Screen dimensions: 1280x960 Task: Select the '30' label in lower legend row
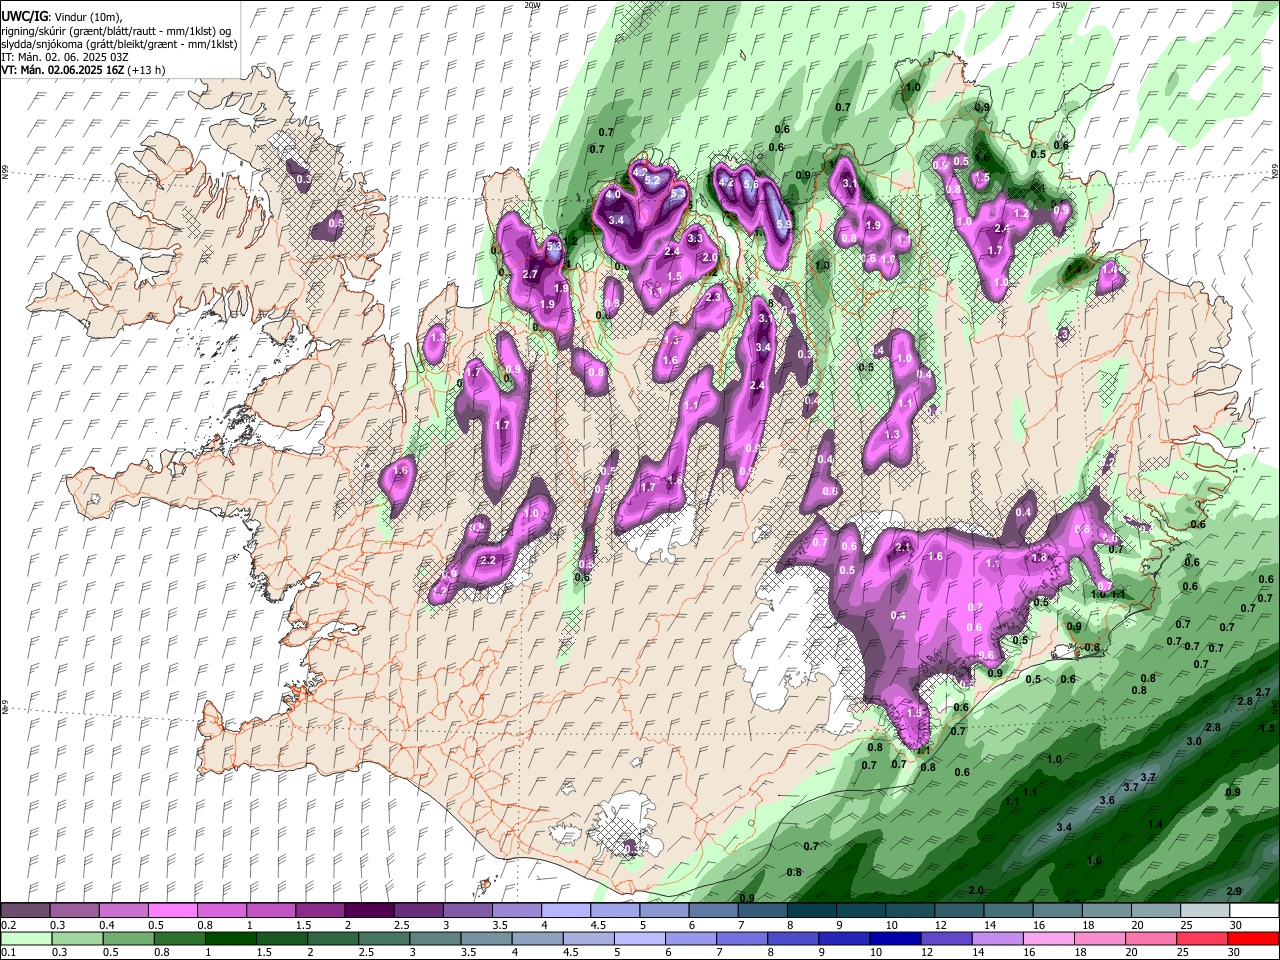coord(1236,953)
